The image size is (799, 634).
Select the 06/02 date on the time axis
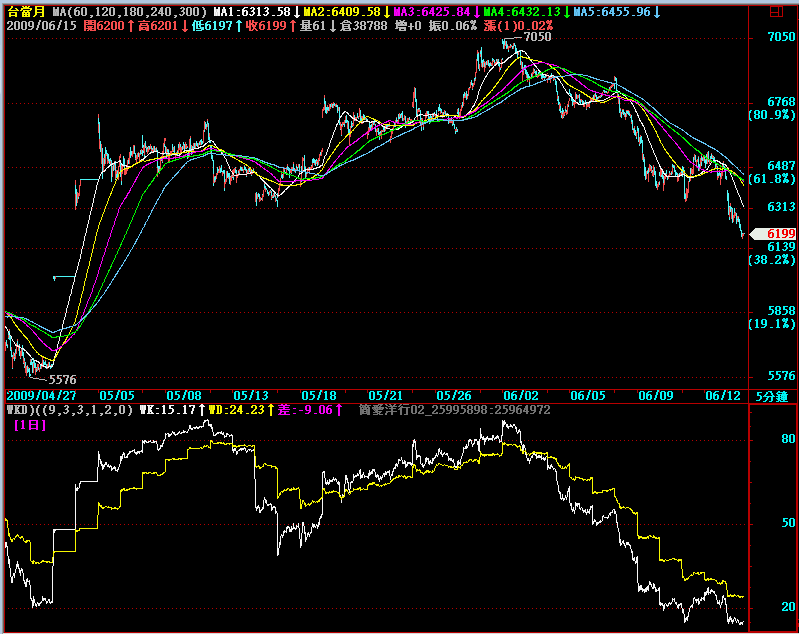click(x=521, y=396)
